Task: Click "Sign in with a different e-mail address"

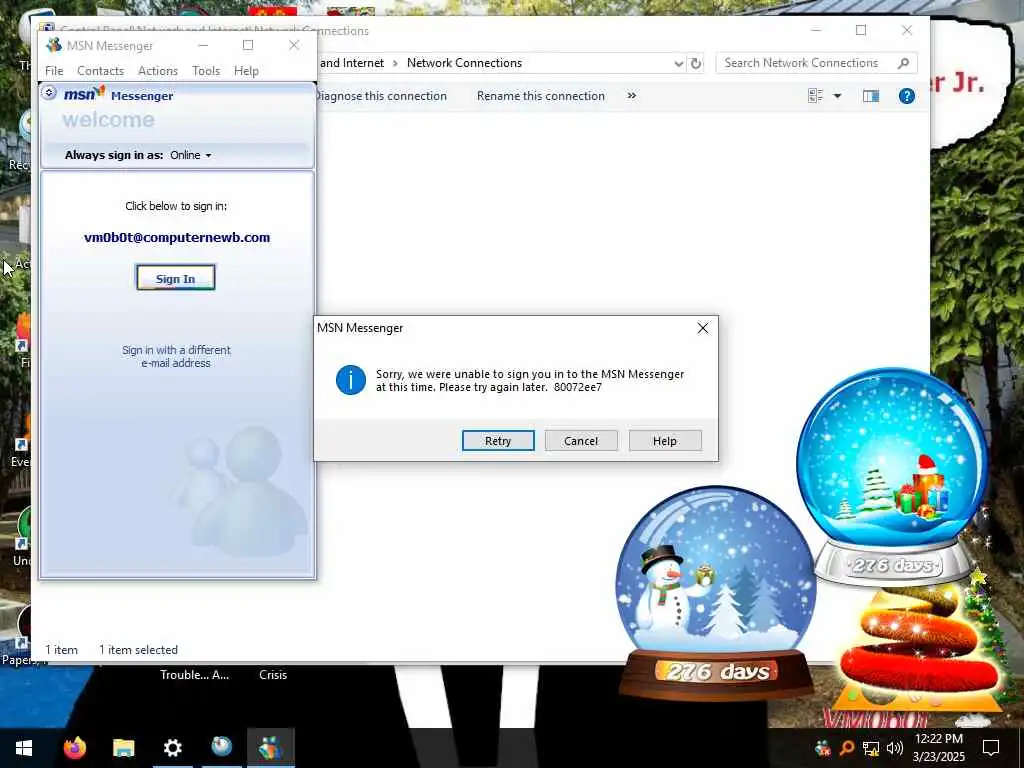Action: [x=176, y=357]
